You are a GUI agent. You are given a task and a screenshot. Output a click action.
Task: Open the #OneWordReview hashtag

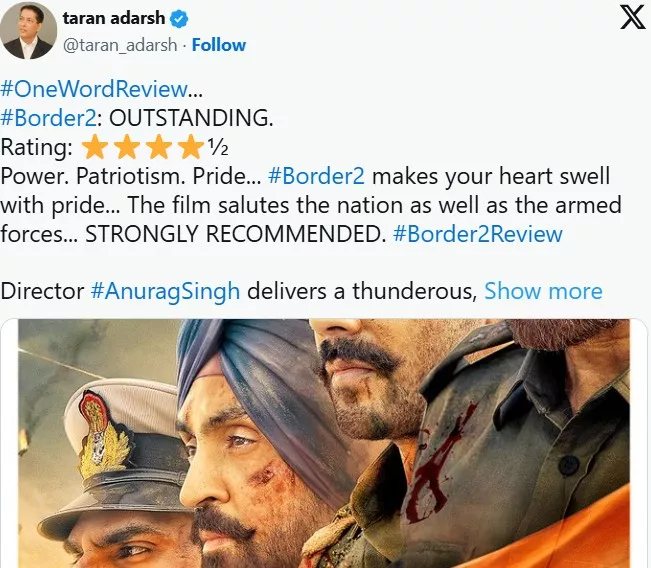point(94,88)
